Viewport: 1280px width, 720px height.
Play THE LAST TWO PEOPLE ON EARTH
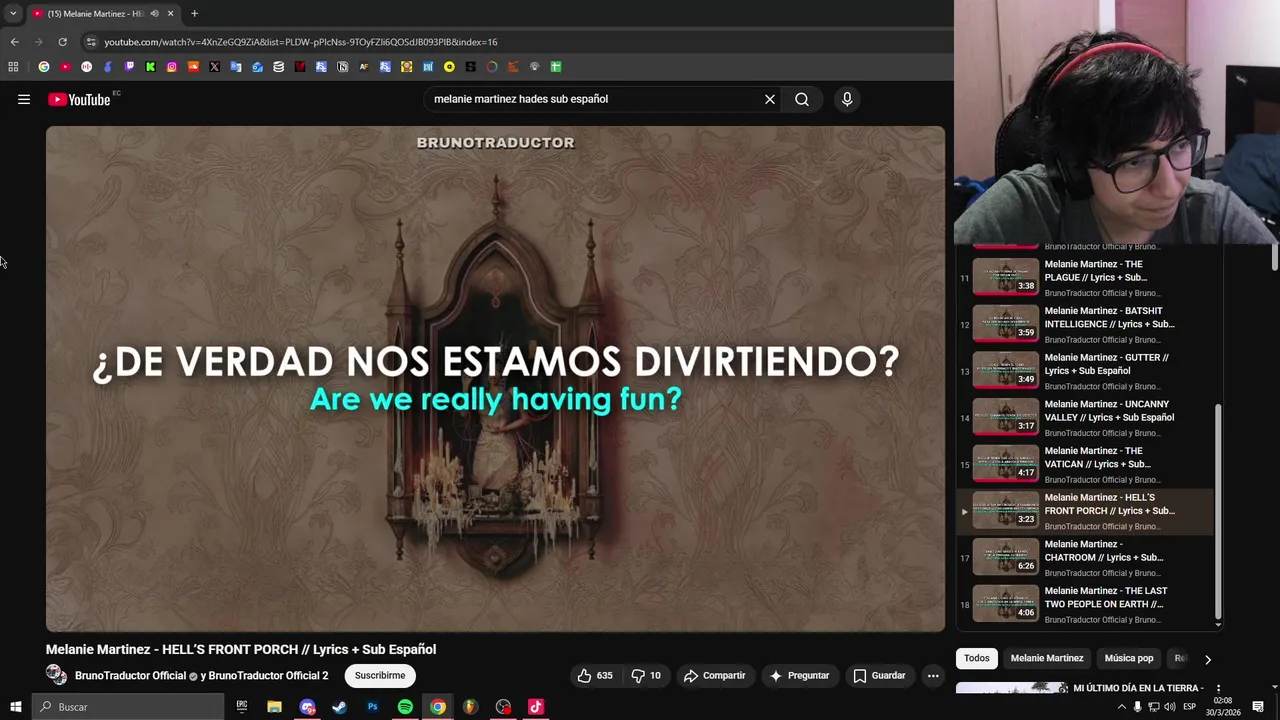(1085, 604)
